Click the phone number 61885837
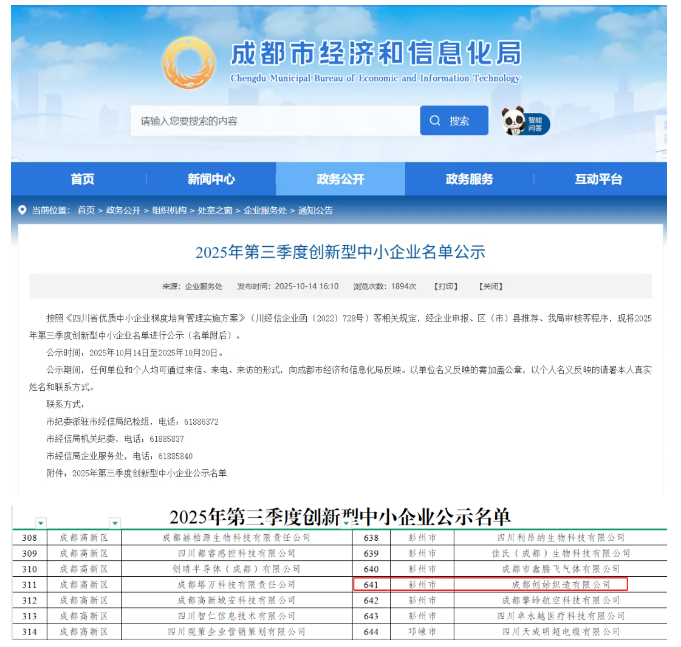Screen dimensions: 681x647 pos(167,439)
